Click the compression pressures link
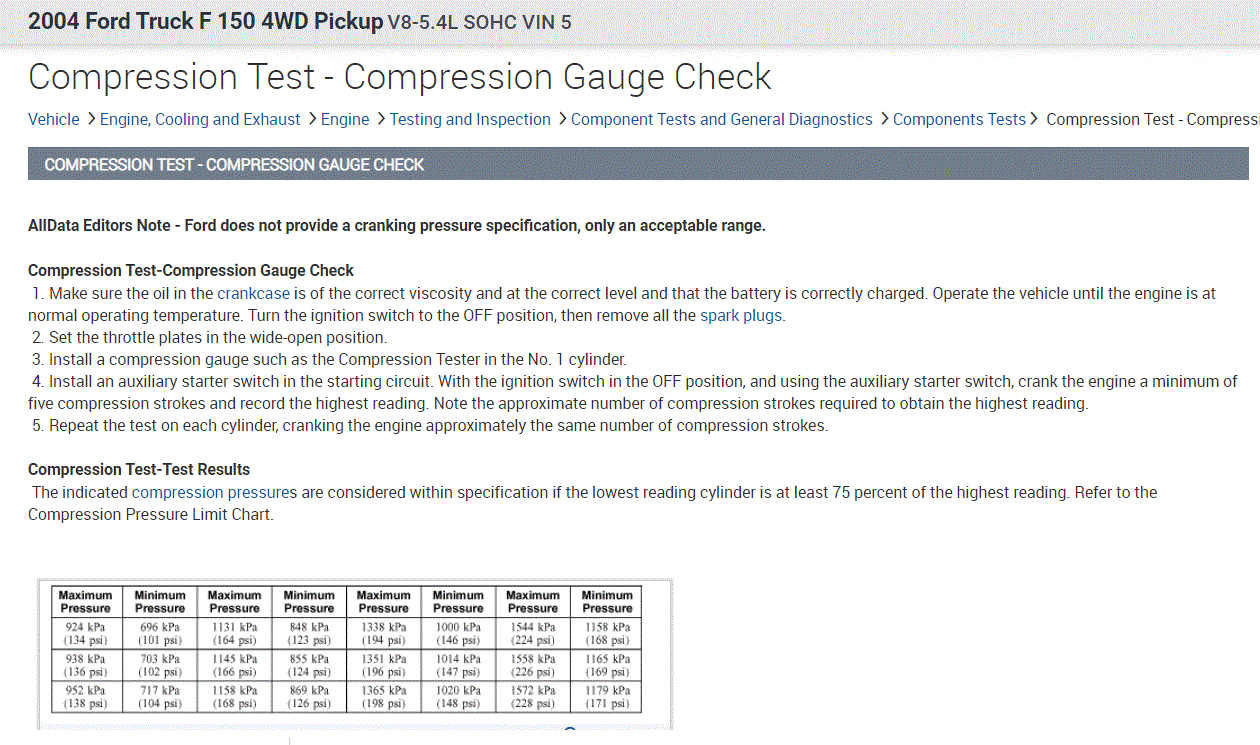This screenshot has width=1260, height=745. [x=214, y=492]
